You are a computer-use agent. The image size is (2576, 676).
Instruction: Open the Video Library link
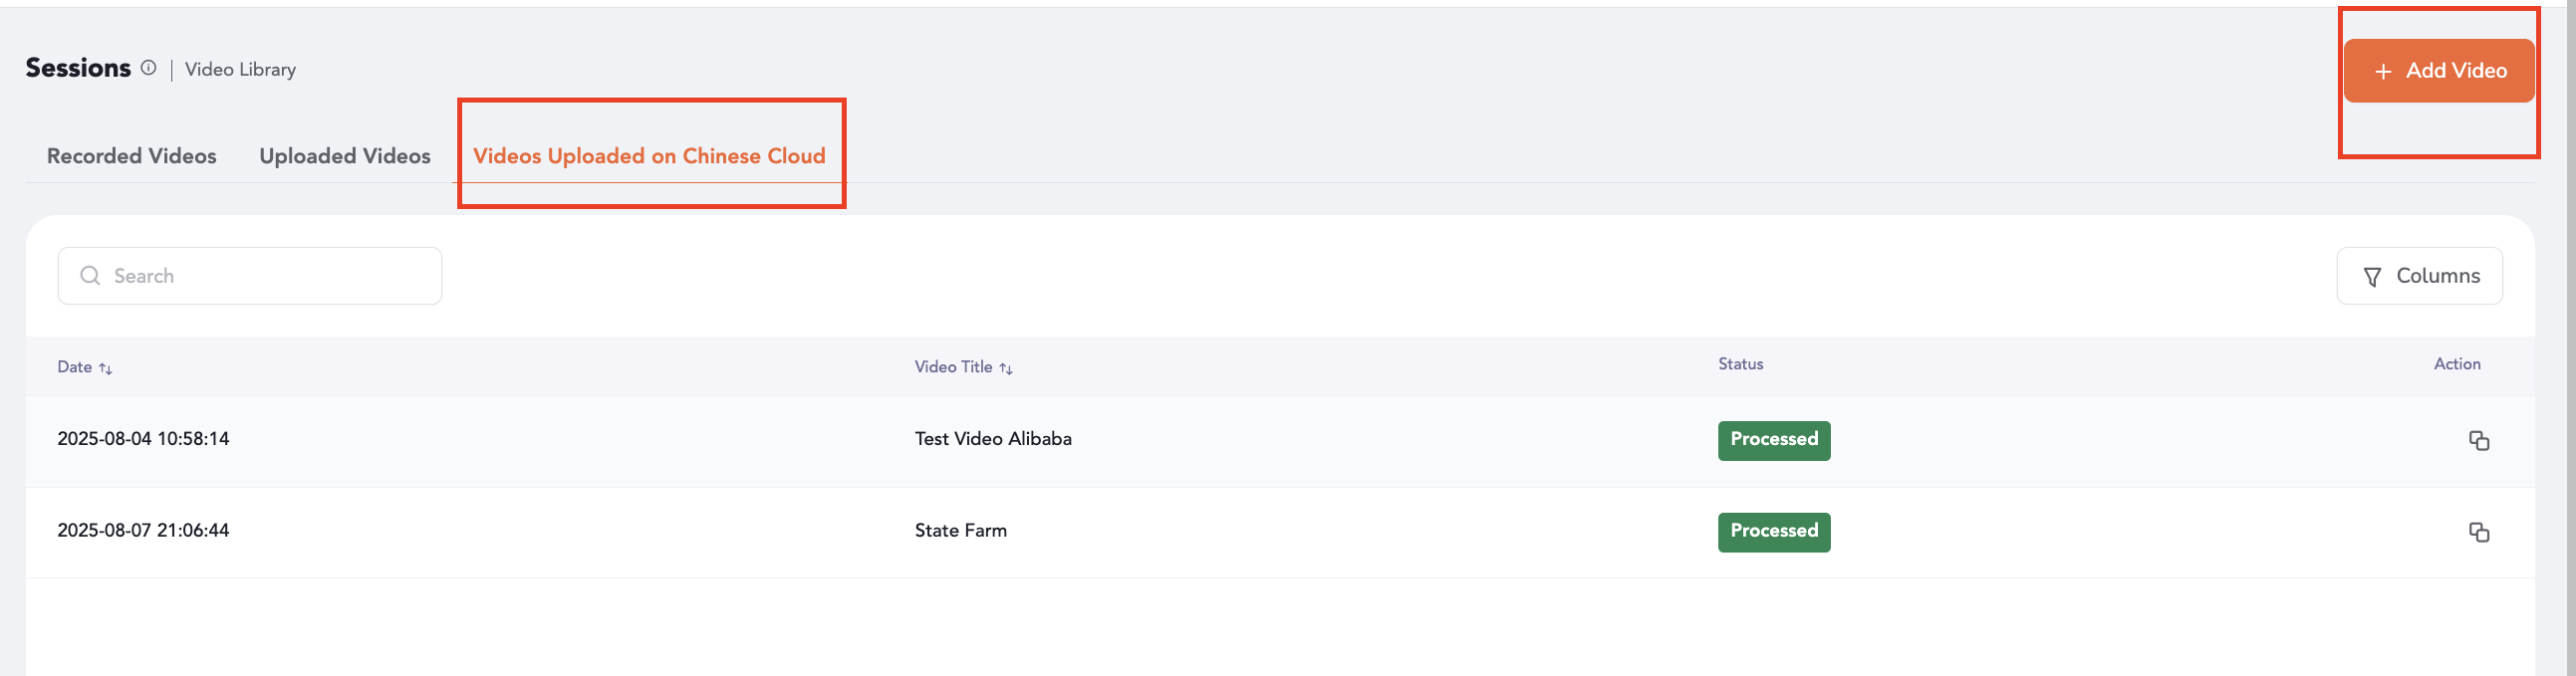[240, 69]
